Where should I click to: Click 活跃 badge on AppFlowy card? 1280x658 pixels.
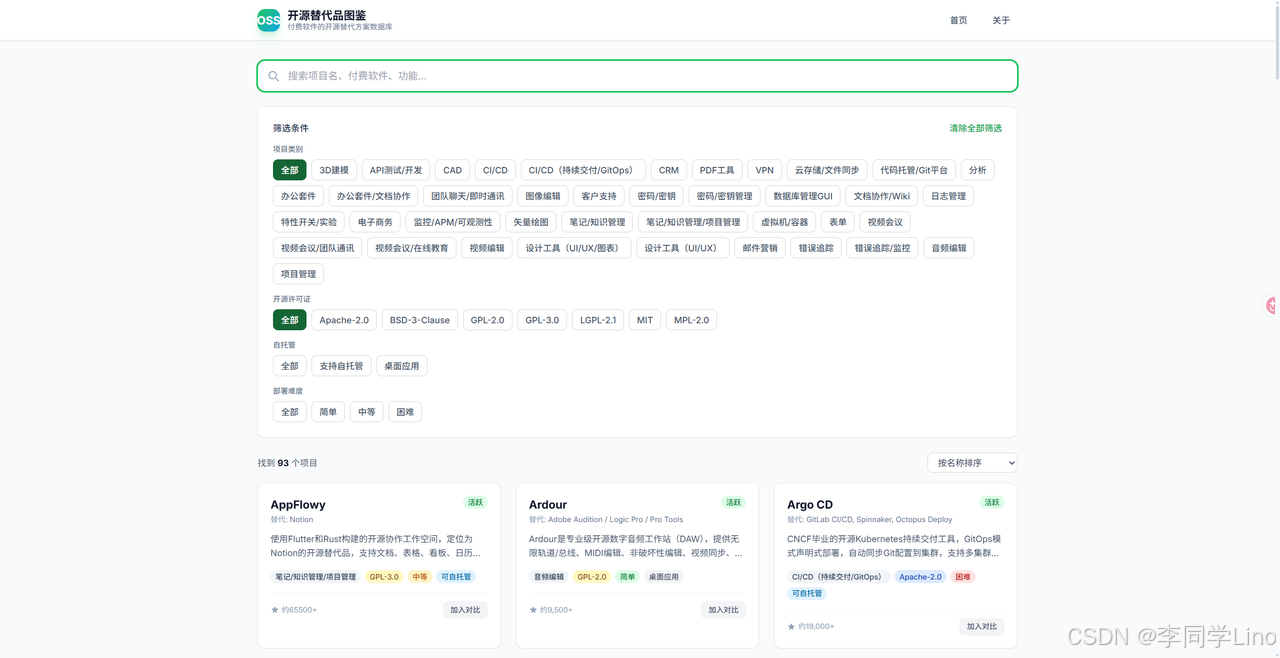(x=475, y=503)
